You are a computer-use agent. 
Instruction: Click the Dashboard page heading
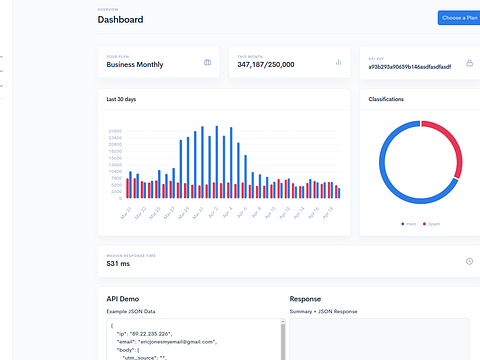120,20
